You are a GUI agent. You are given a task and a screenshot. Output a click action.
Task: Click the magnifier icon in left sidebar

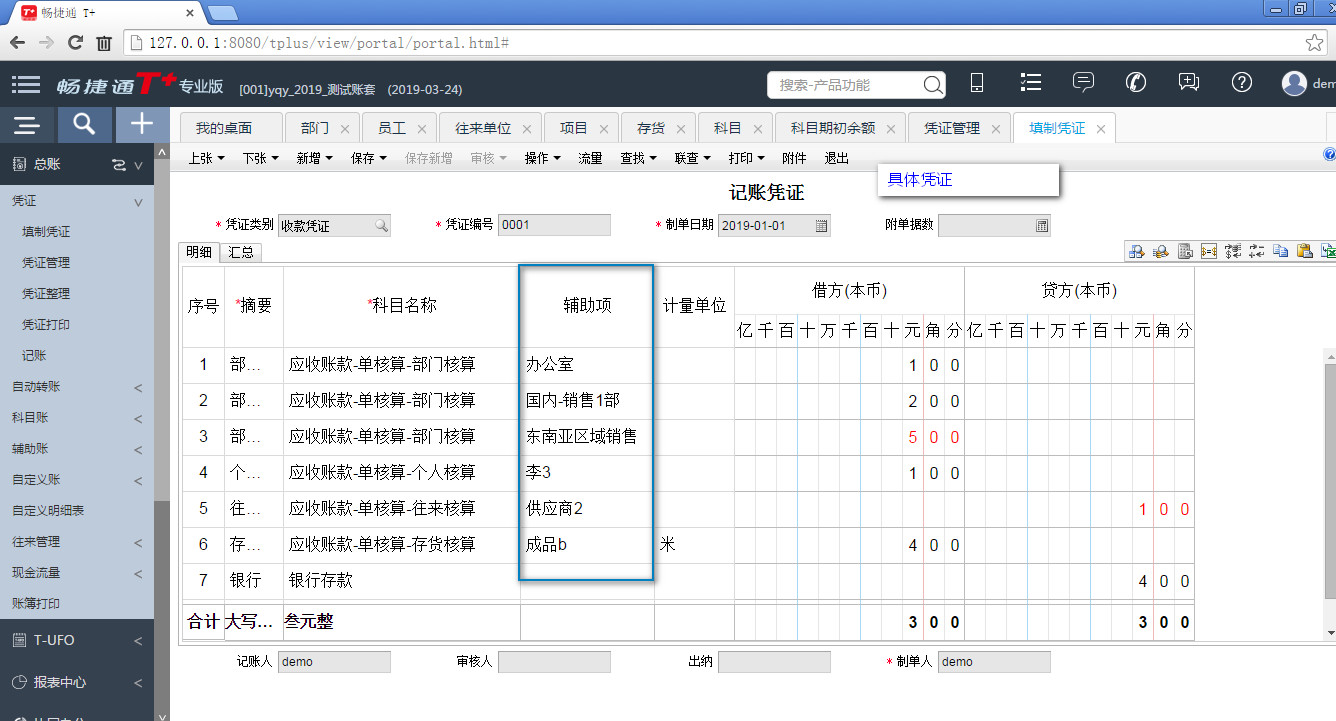point(85,124)
